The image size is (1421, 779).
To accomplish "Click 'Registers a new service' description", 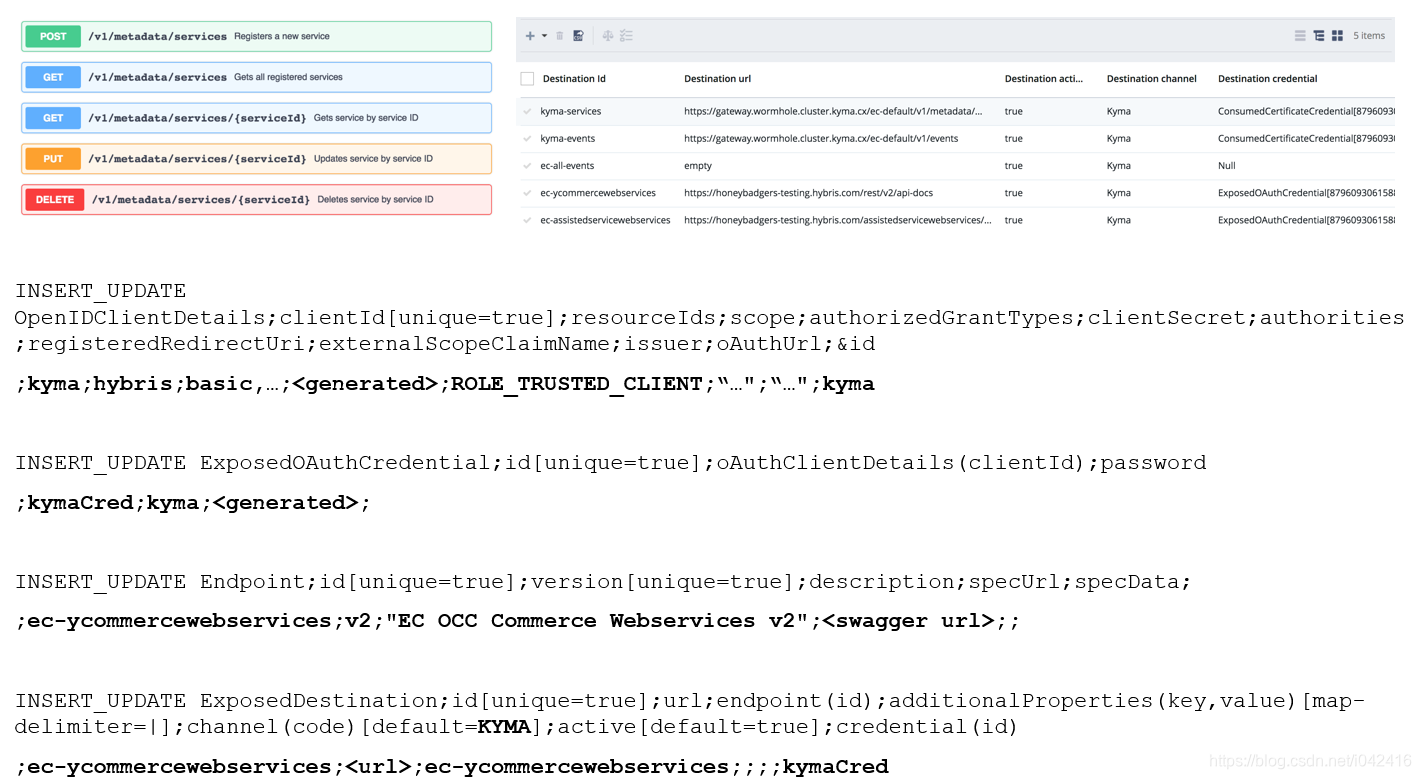I will coord(282,36).
